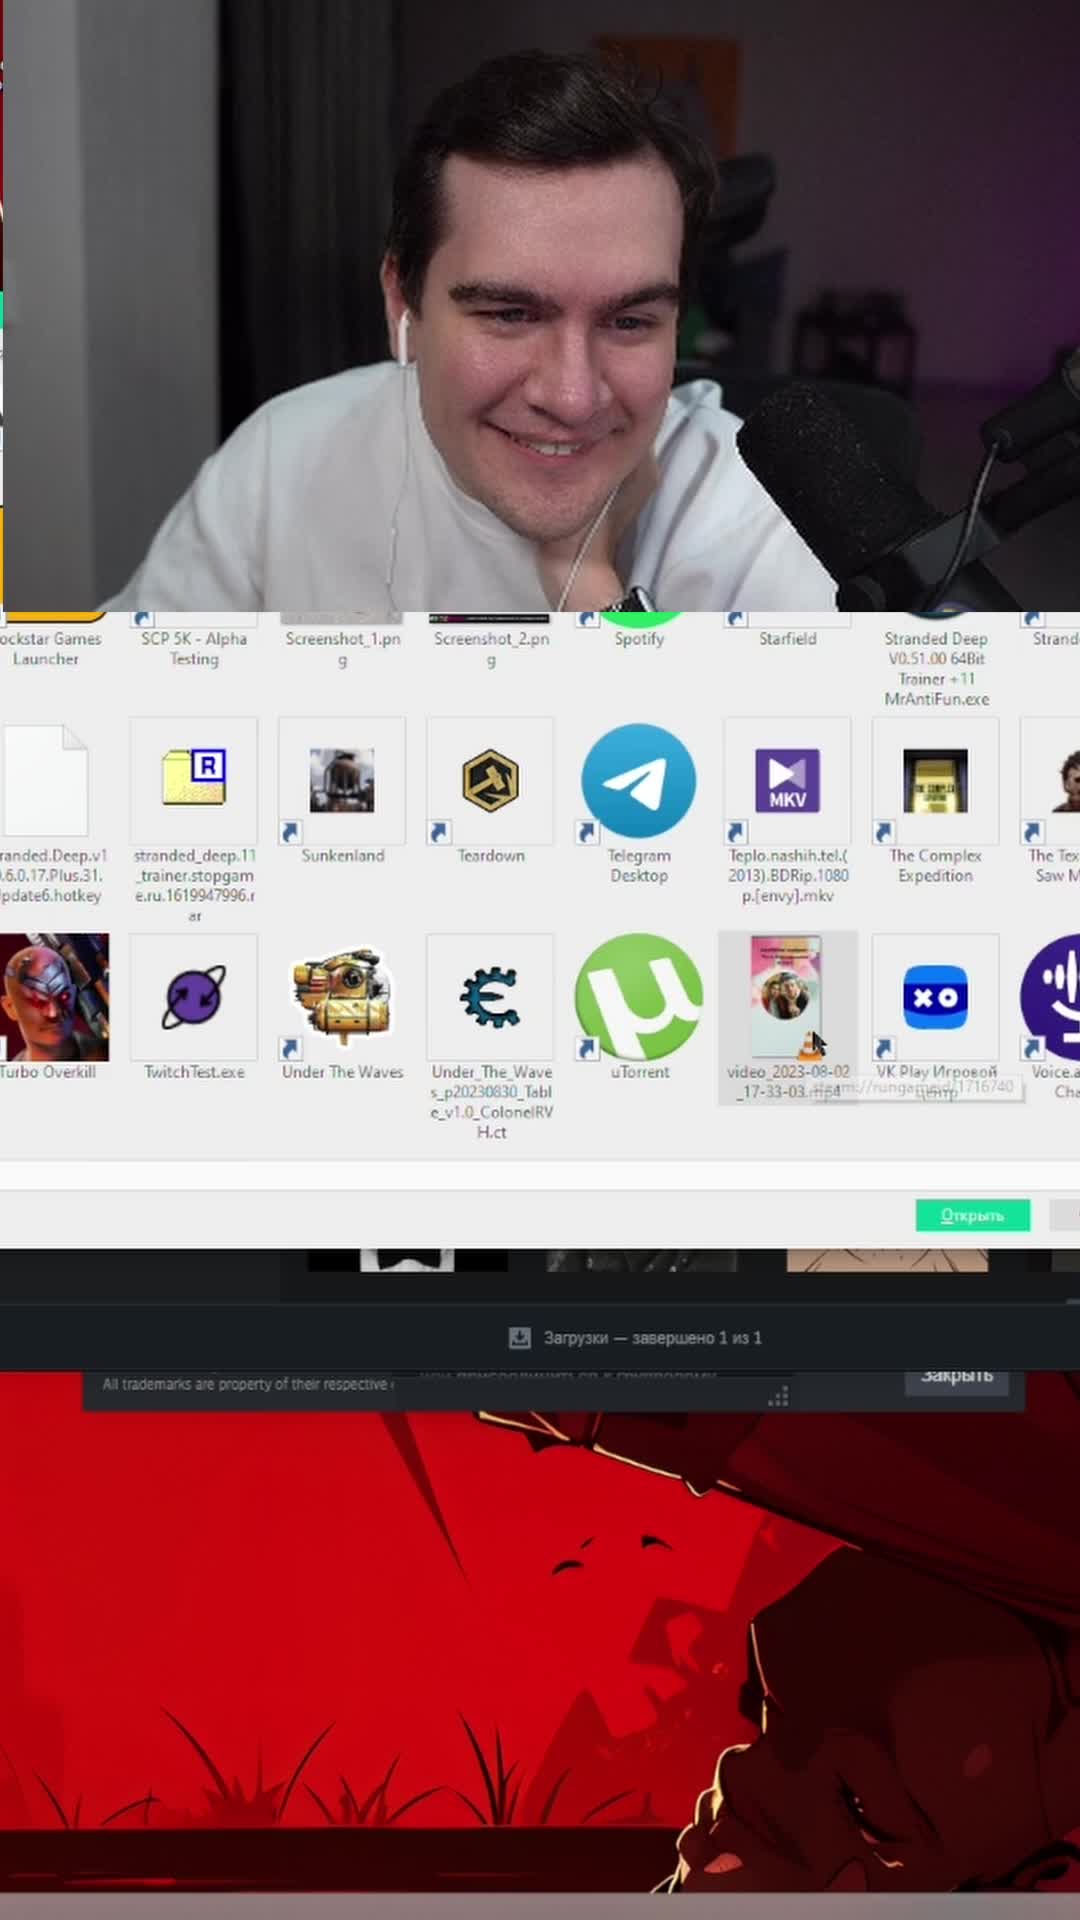Click the download icon in Загрузки bar
This screenshot has width=1080, height=1920.
click(520, 1338)
